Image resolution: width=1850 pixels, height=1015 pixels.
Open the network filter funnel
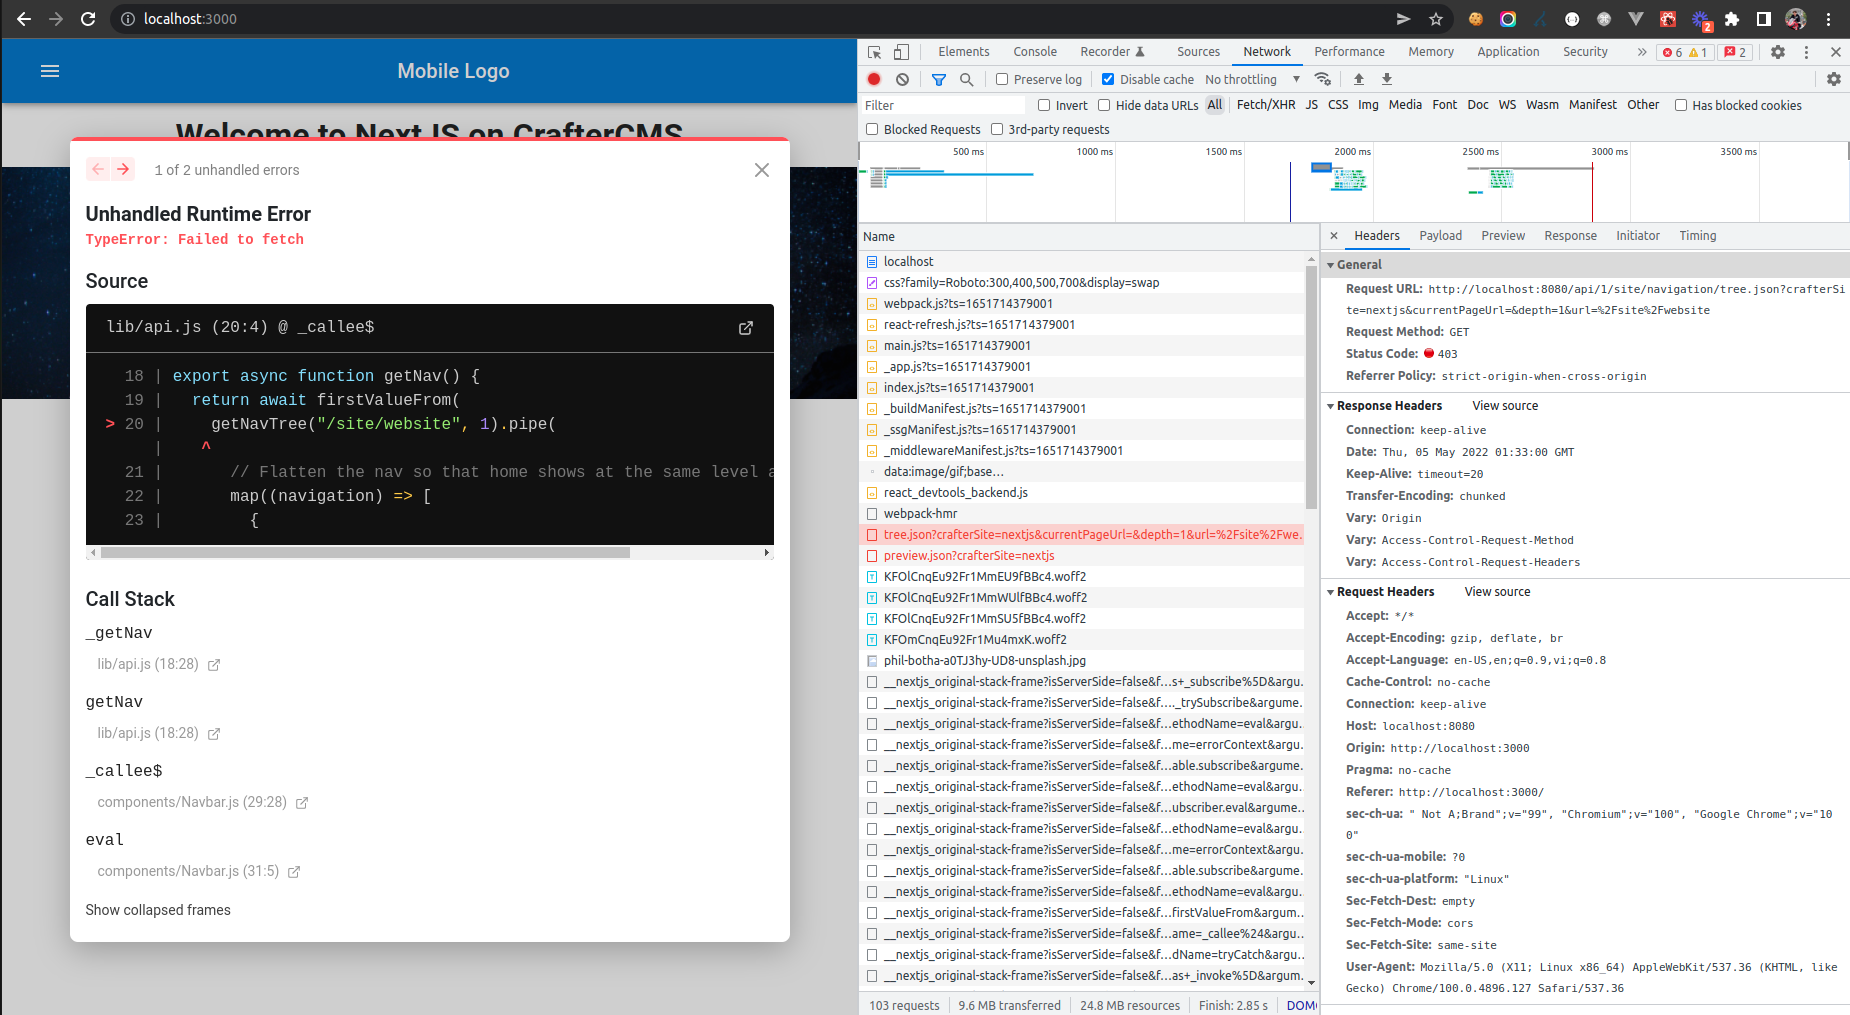[x=938, y=79]
